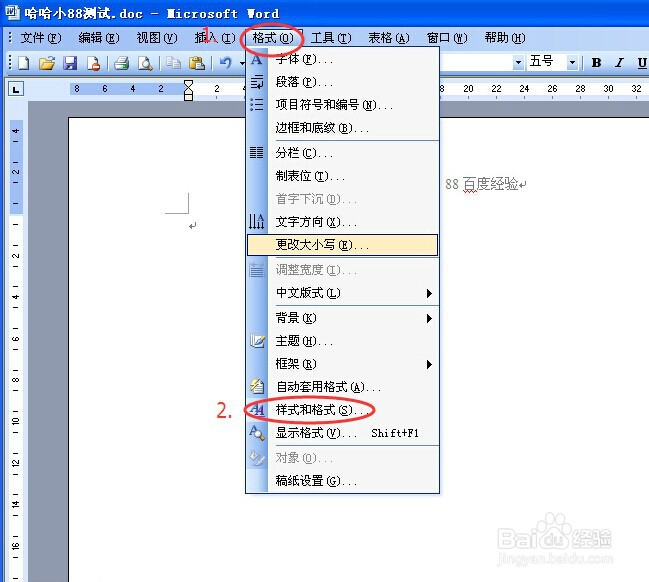Screen dimensions: 649x582
Task: Click the Print icon
Action: click(x=121, y=63)
